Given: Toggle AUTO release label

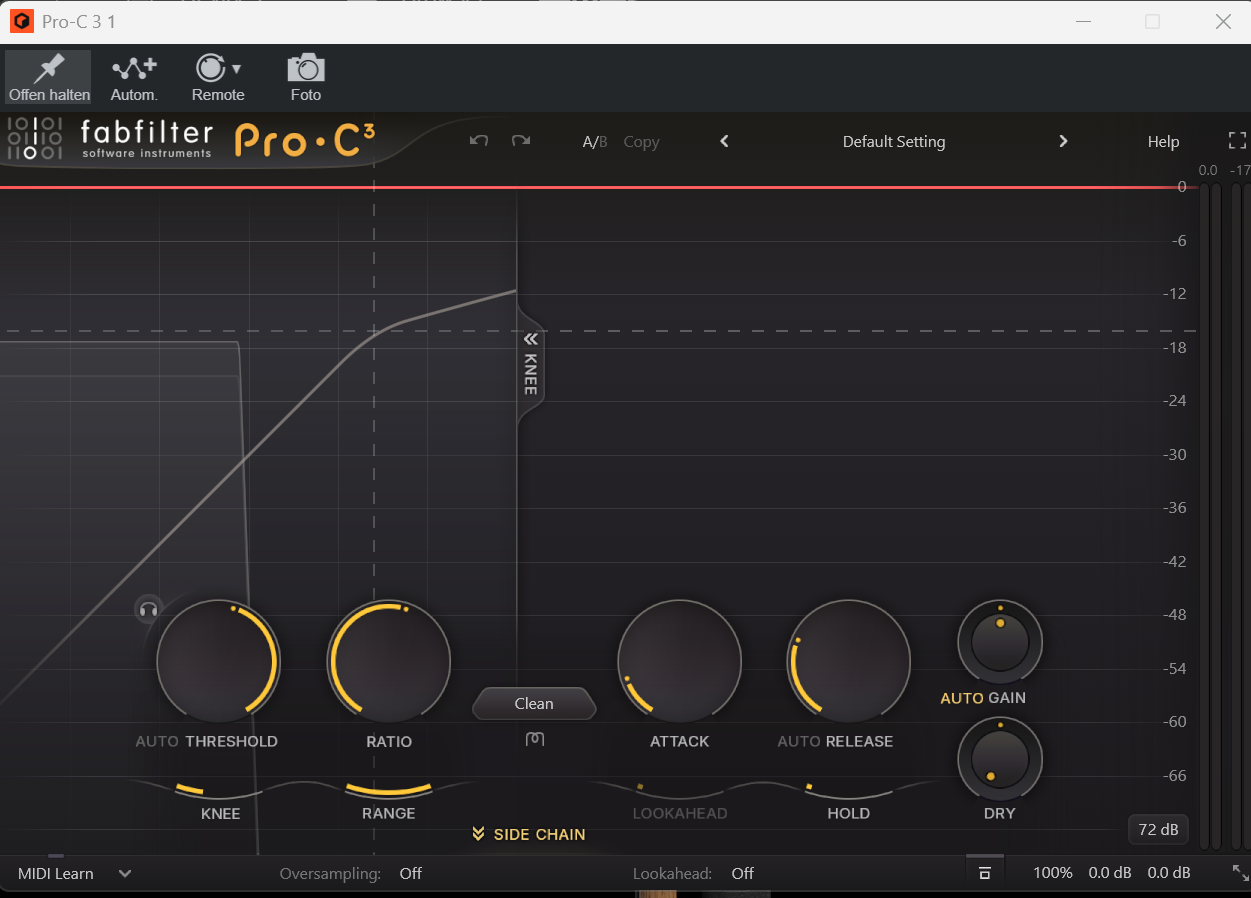Looking at the screenshot, I should click(x=799, y=742).
